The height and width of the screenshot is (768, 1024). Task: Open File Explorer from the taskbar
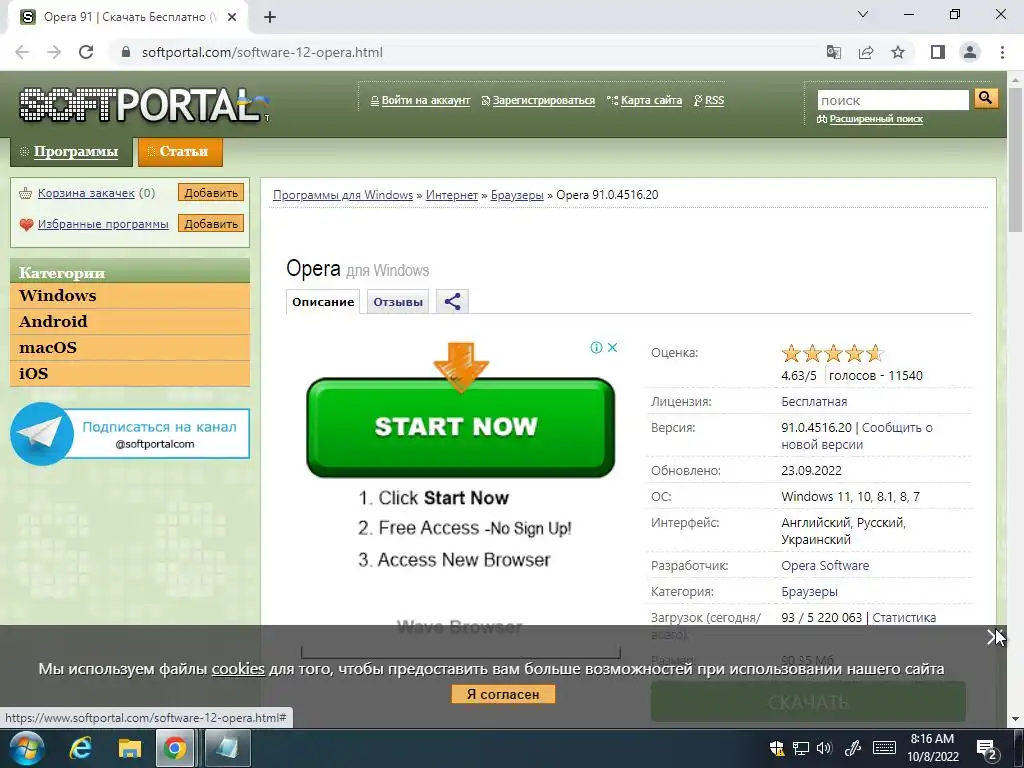(129, 748)
